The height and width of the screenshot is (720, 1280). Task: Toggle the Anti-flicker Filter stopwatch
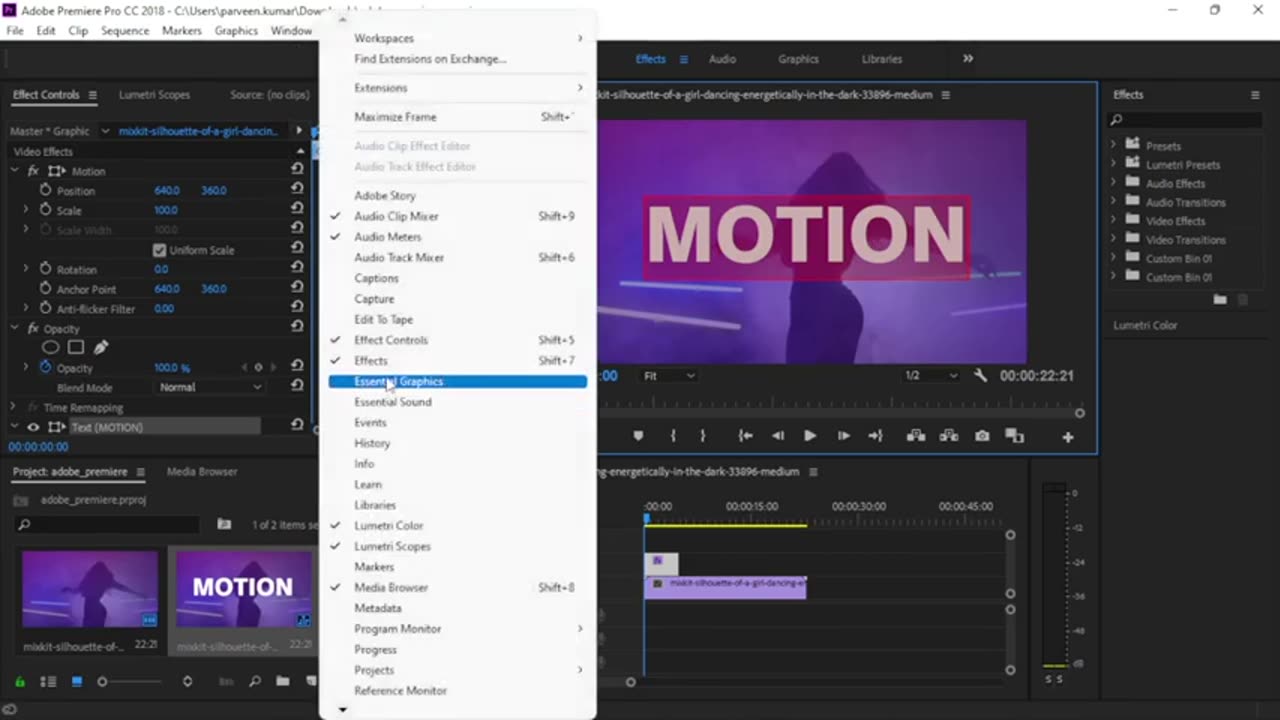45,309
